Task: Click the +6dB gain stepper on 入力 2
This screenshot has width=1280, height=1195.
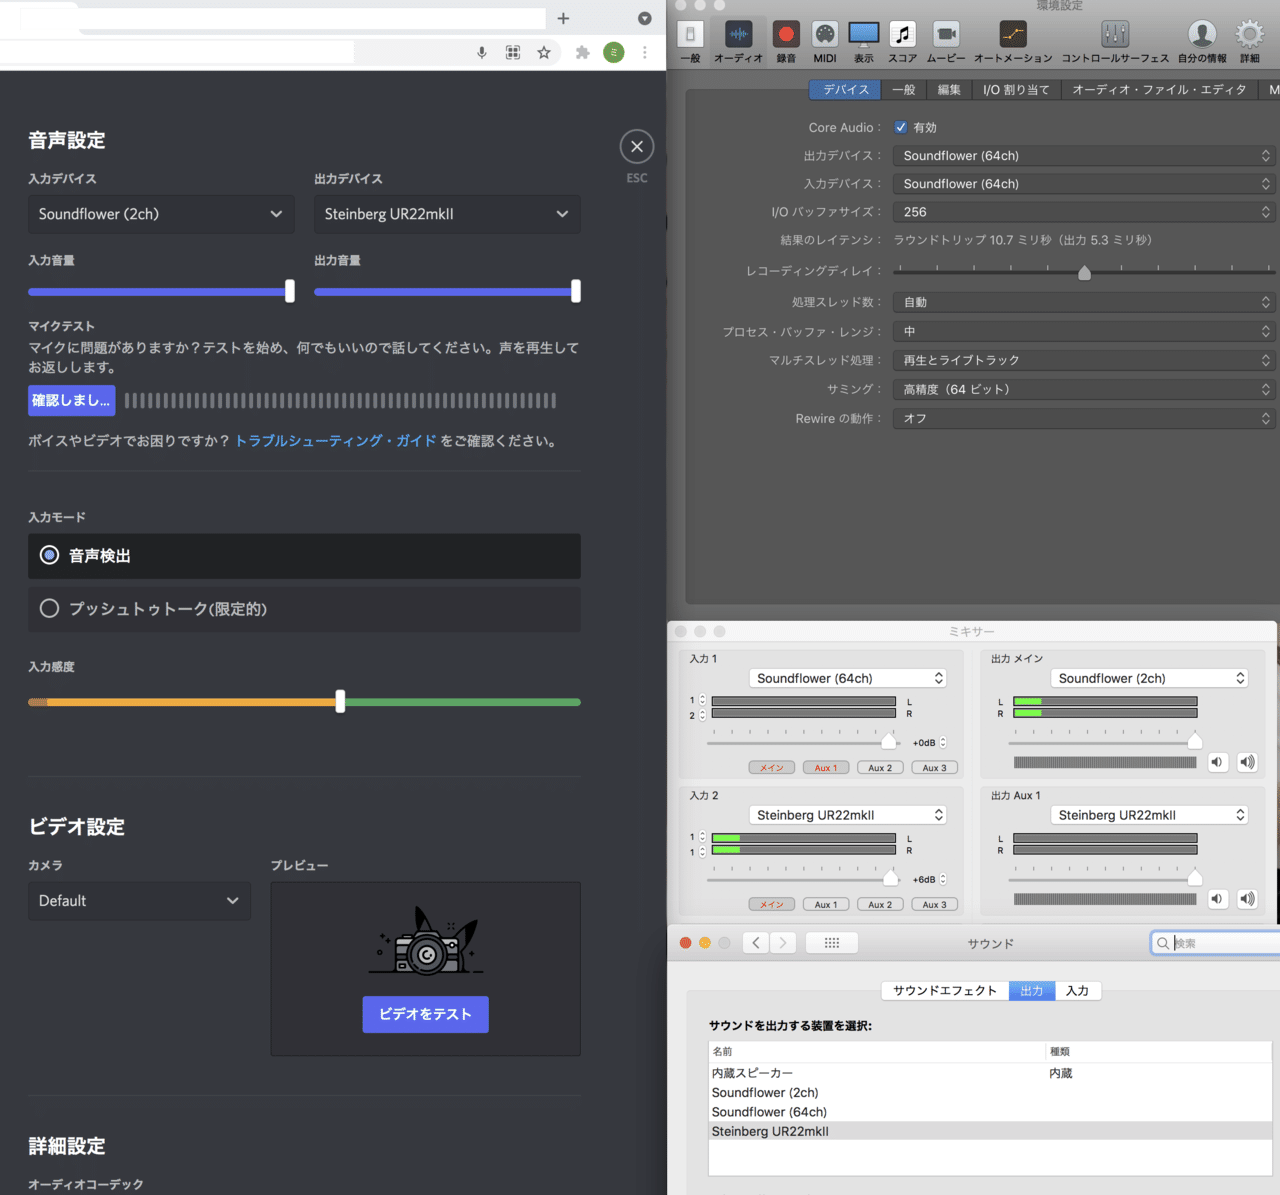Action: 943,880
